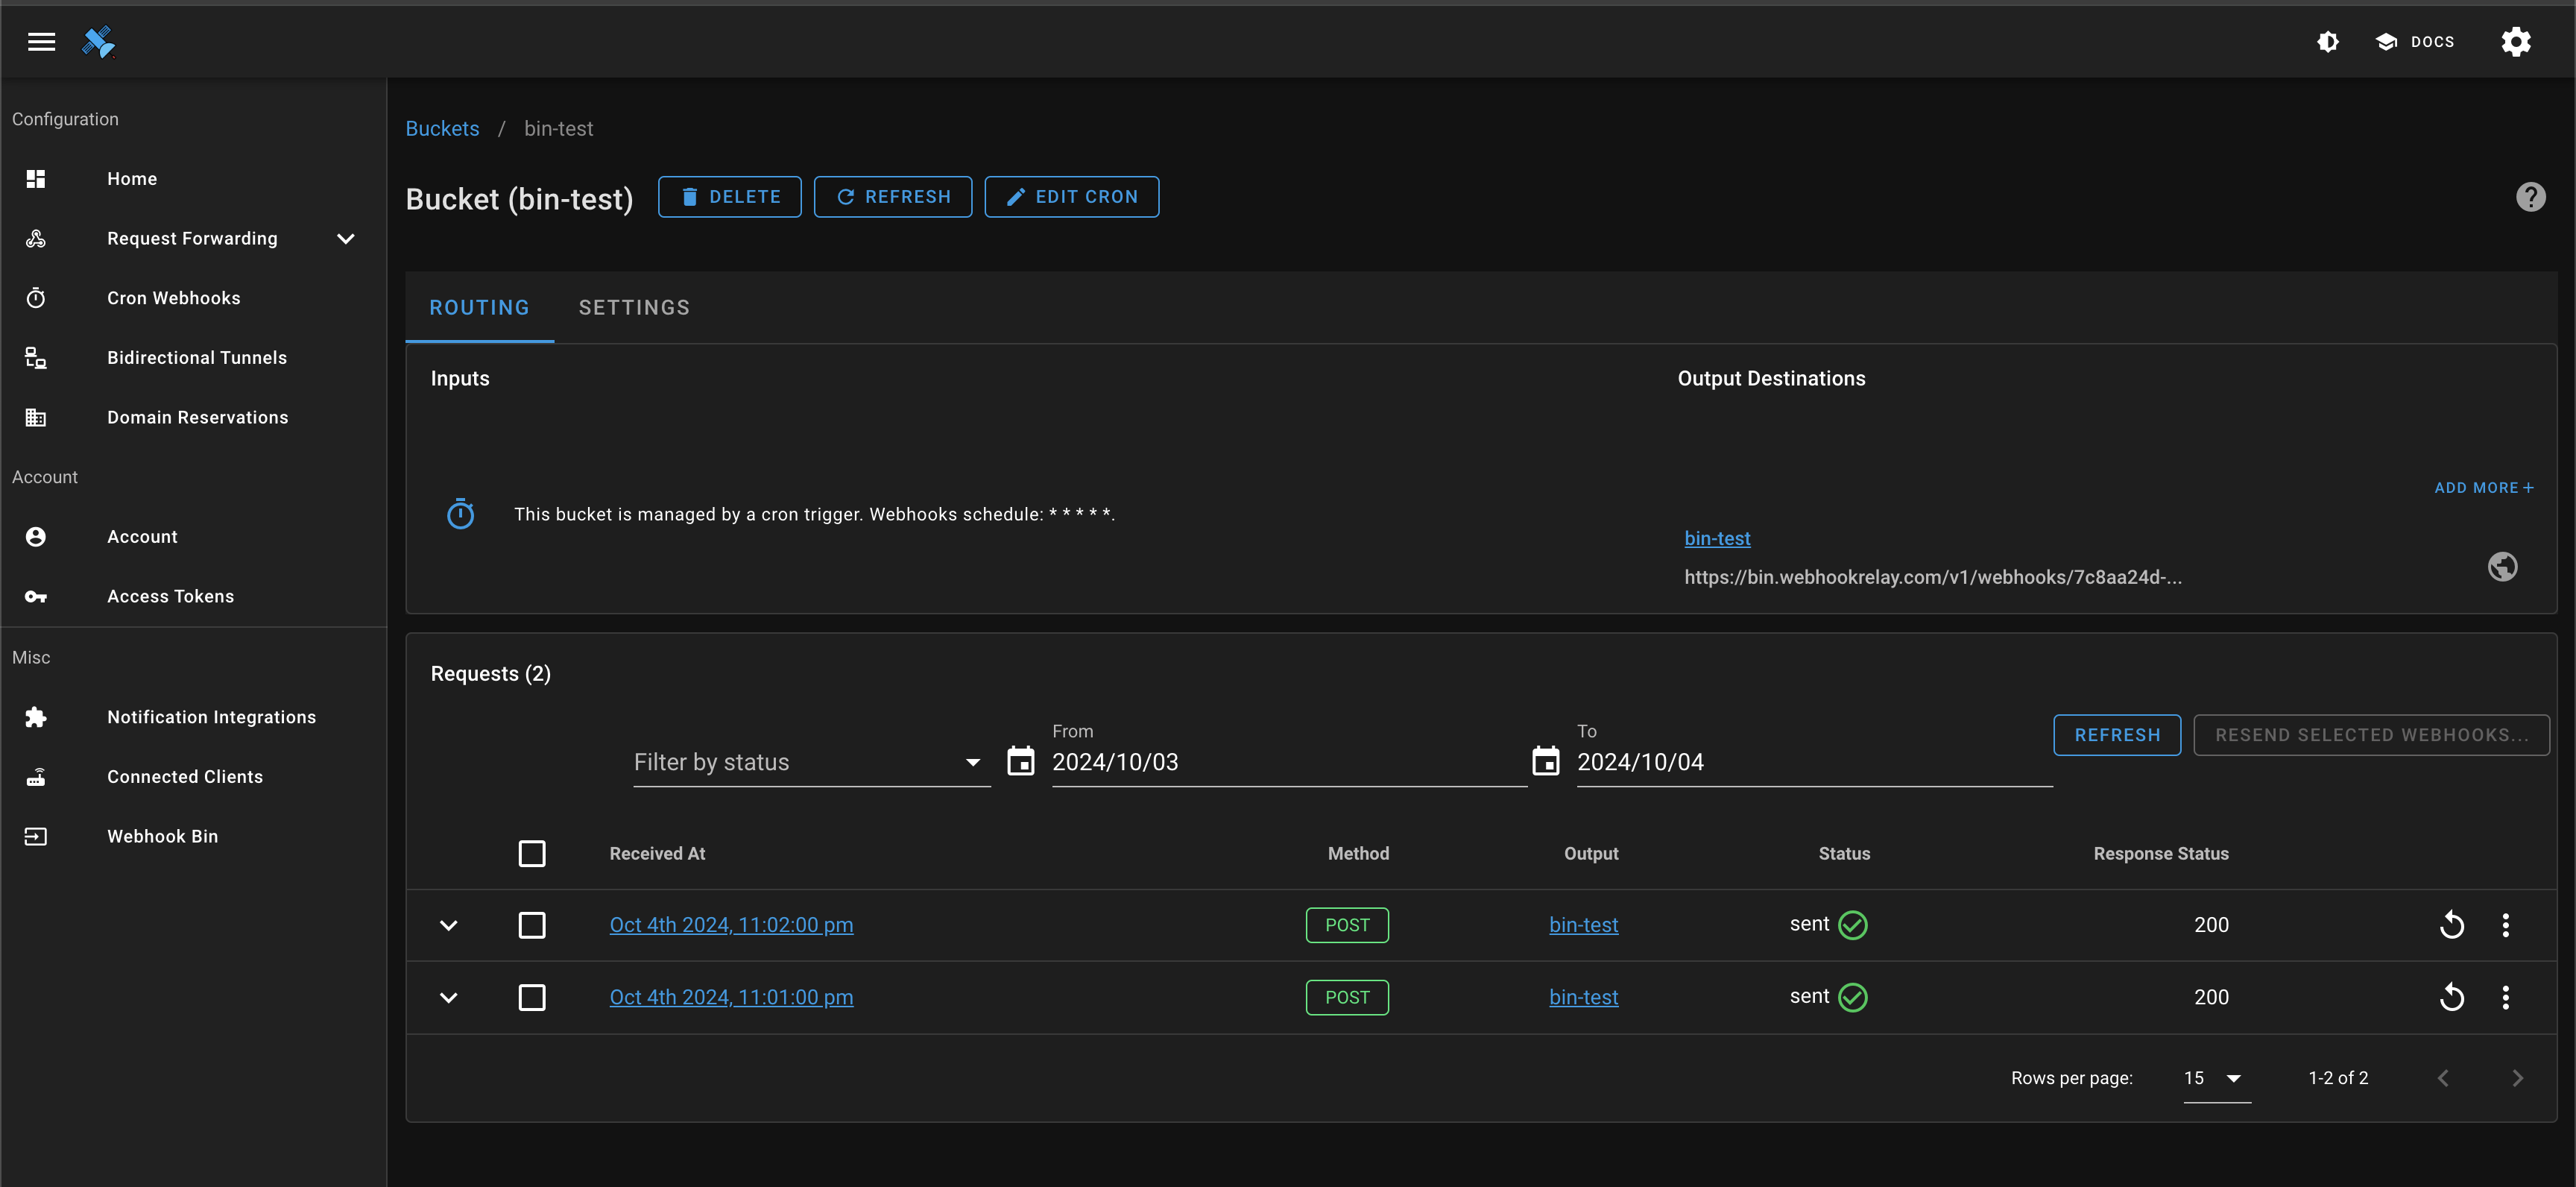Open the help question mark icon
2576x1187 pixels.
tap(2531, 197)
